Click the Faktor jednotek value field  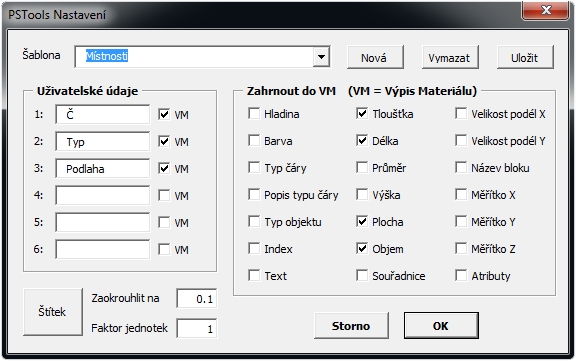tap(197, 328)
